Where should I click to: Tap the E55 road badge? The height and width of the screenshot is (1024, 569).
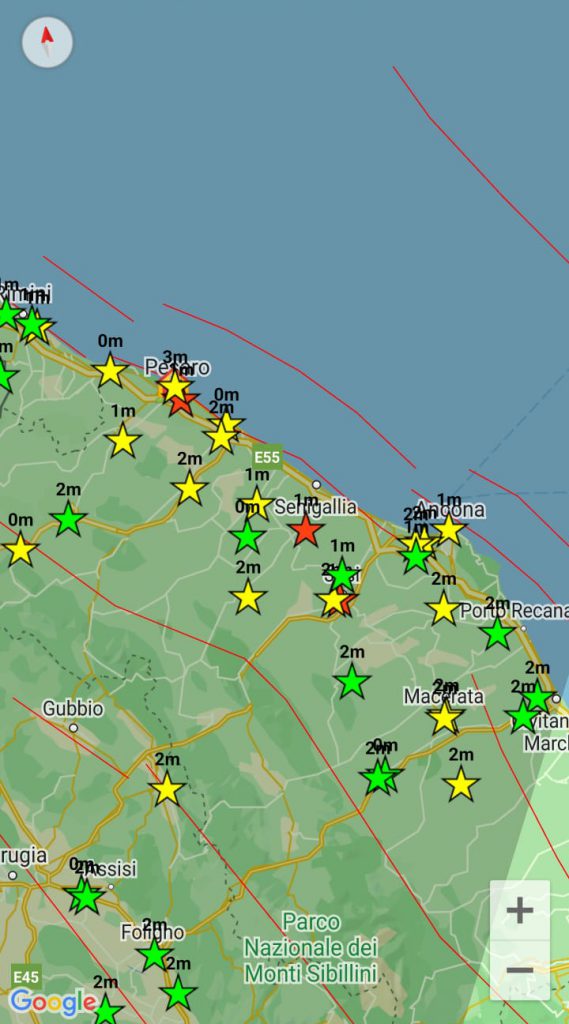[x=267, y=456]
